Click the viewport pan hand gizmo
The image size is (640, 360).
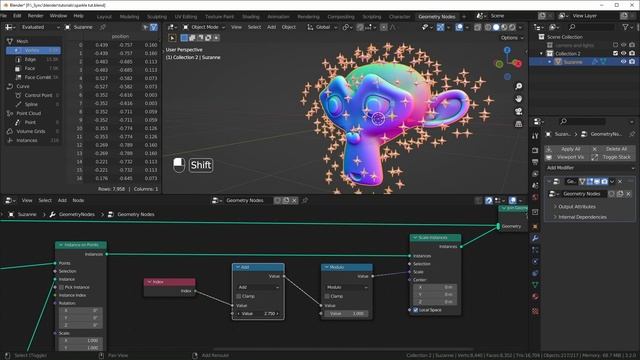(x=518, y=99)
